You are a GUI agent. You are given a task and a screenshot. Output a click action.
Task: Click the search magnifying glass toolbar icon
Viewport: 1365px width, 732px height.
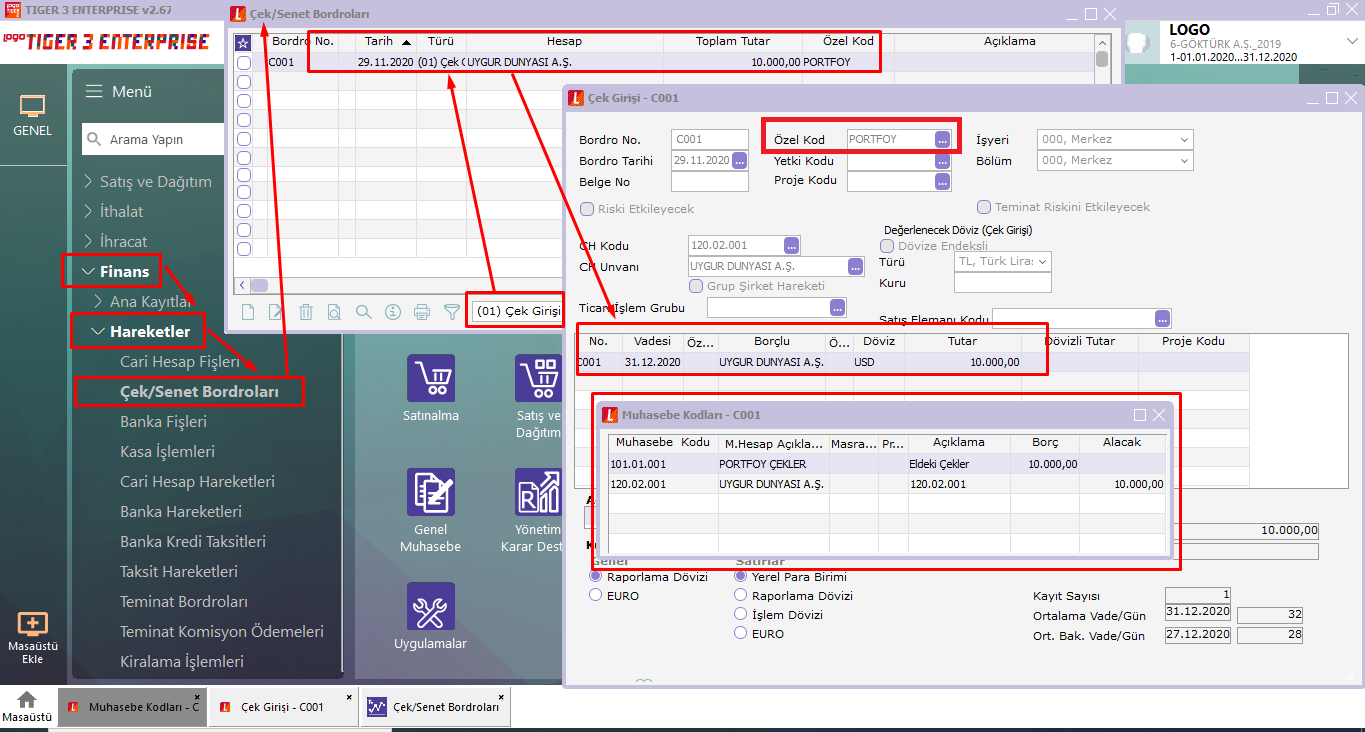364,312
